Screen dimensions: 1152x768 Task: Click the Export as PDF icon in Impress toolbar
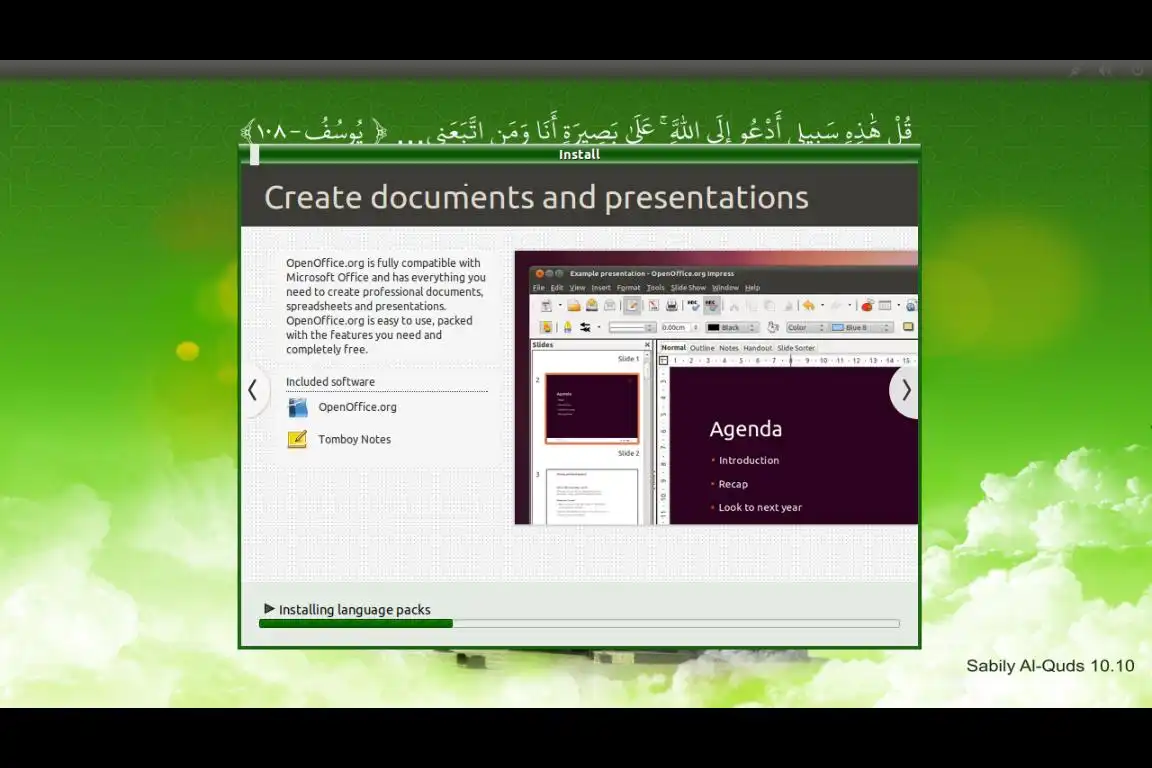coord(654,306)
